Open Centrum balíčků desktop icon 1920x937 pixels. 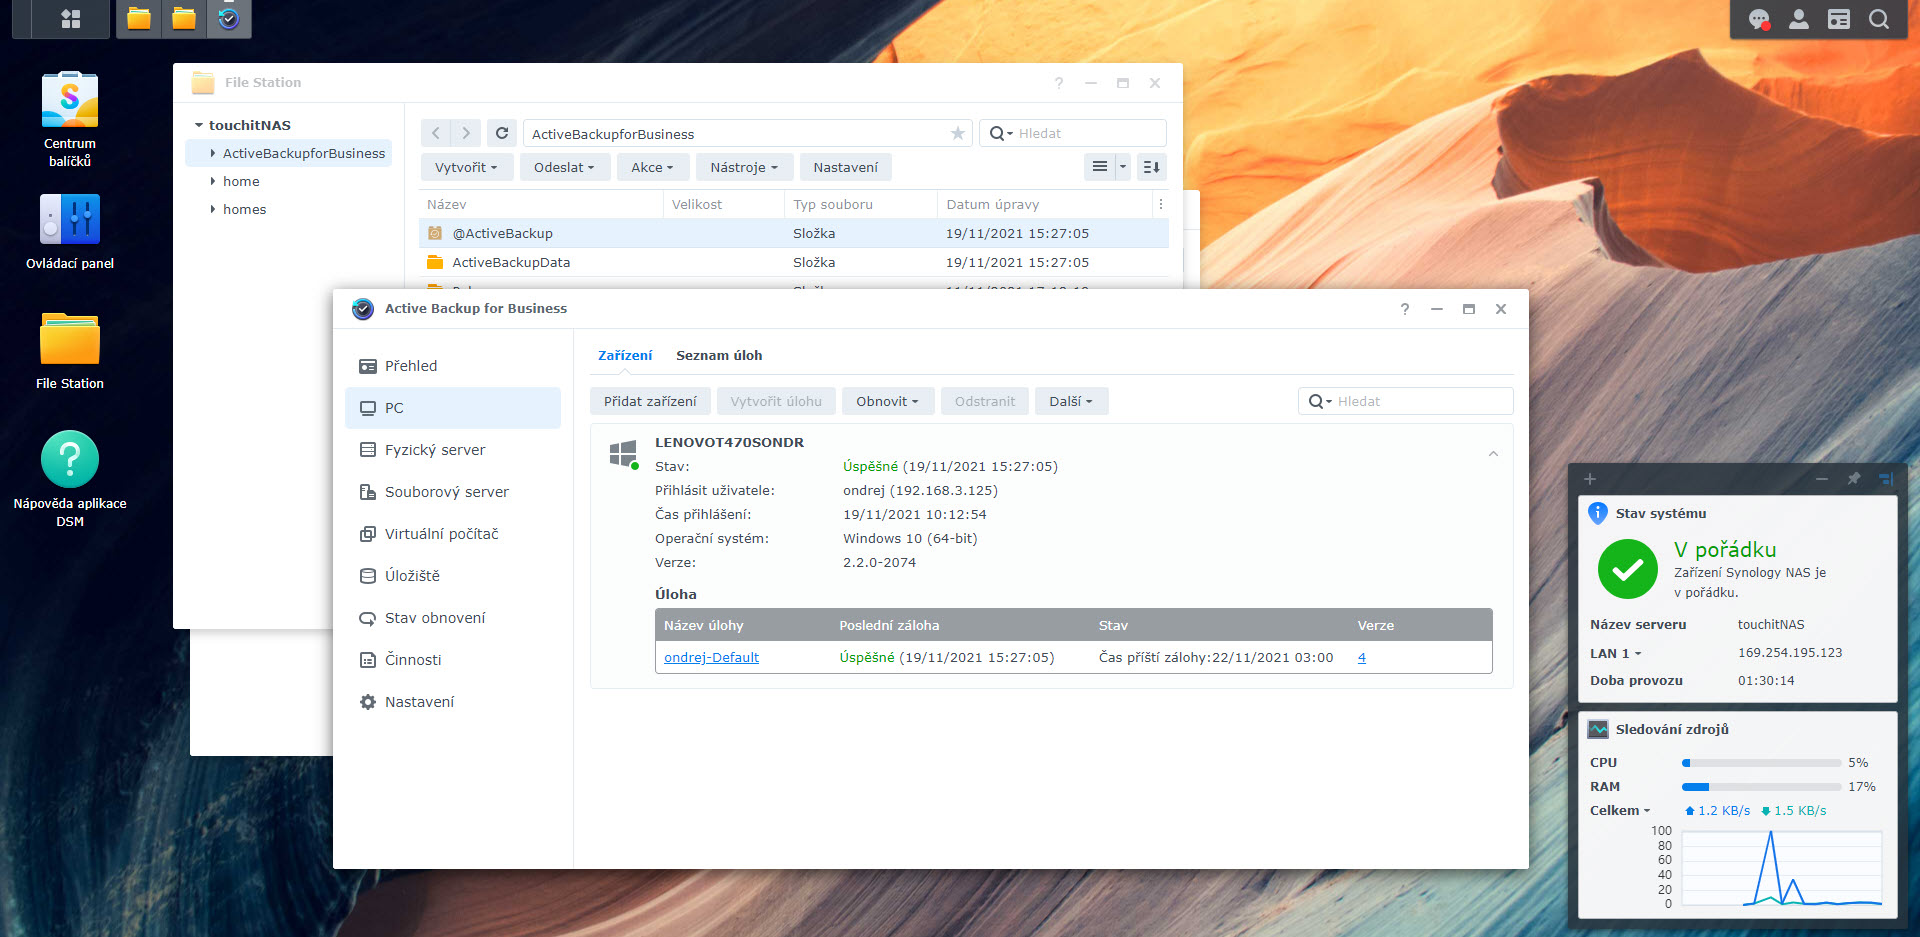(70, 100)
